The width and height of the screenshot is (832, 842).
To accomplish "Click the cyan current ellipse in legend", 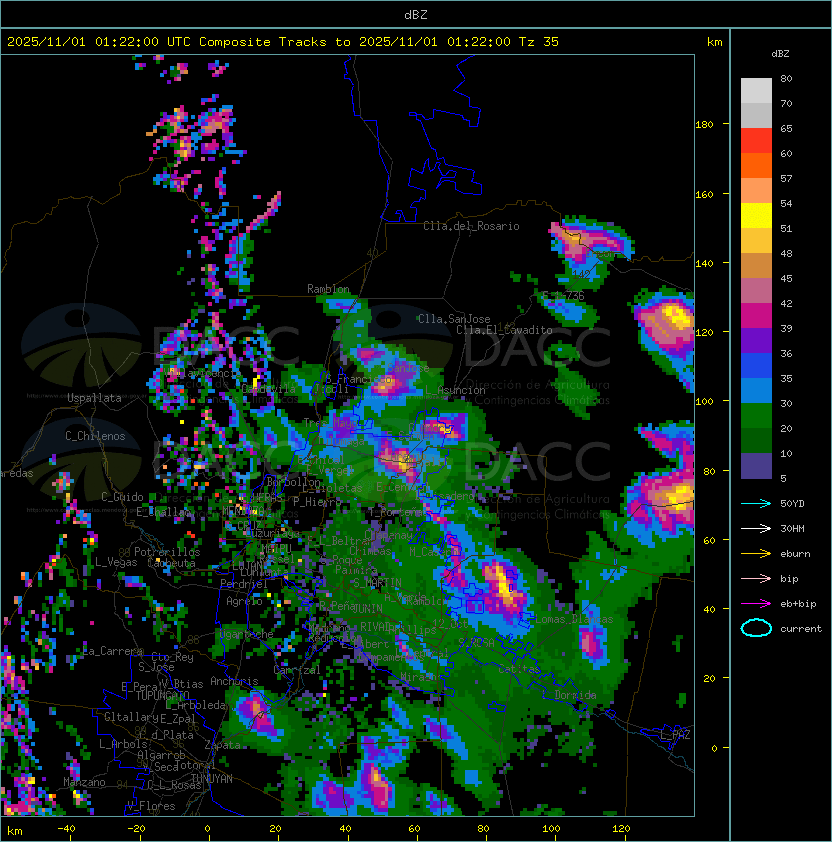I will (756, 628).
